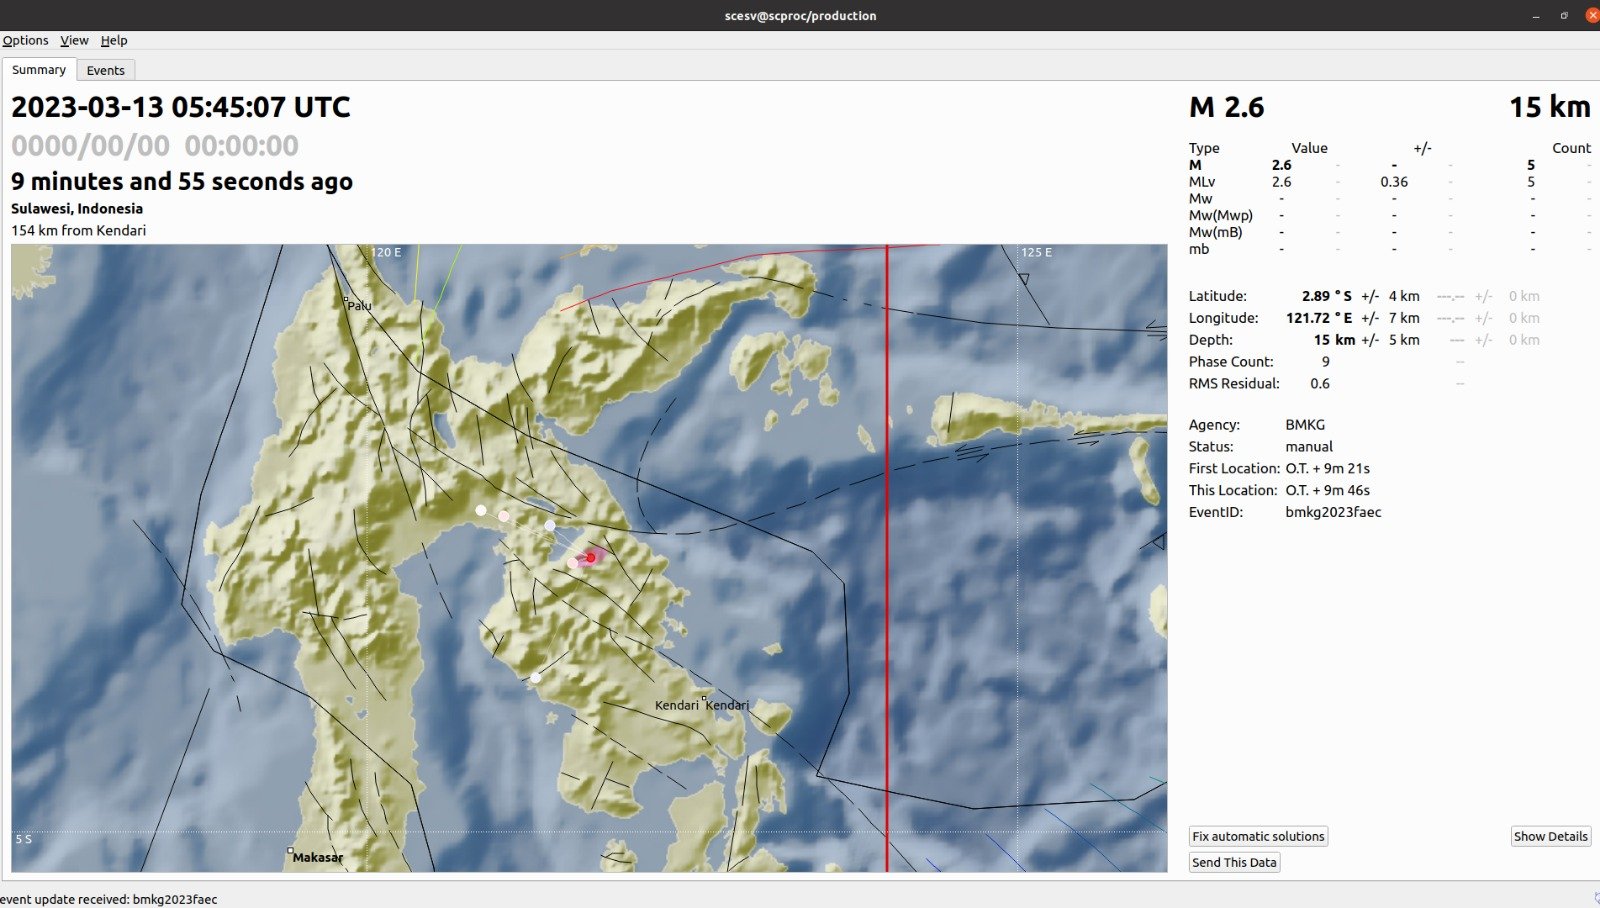Open the Help menu

click(114, 40)
